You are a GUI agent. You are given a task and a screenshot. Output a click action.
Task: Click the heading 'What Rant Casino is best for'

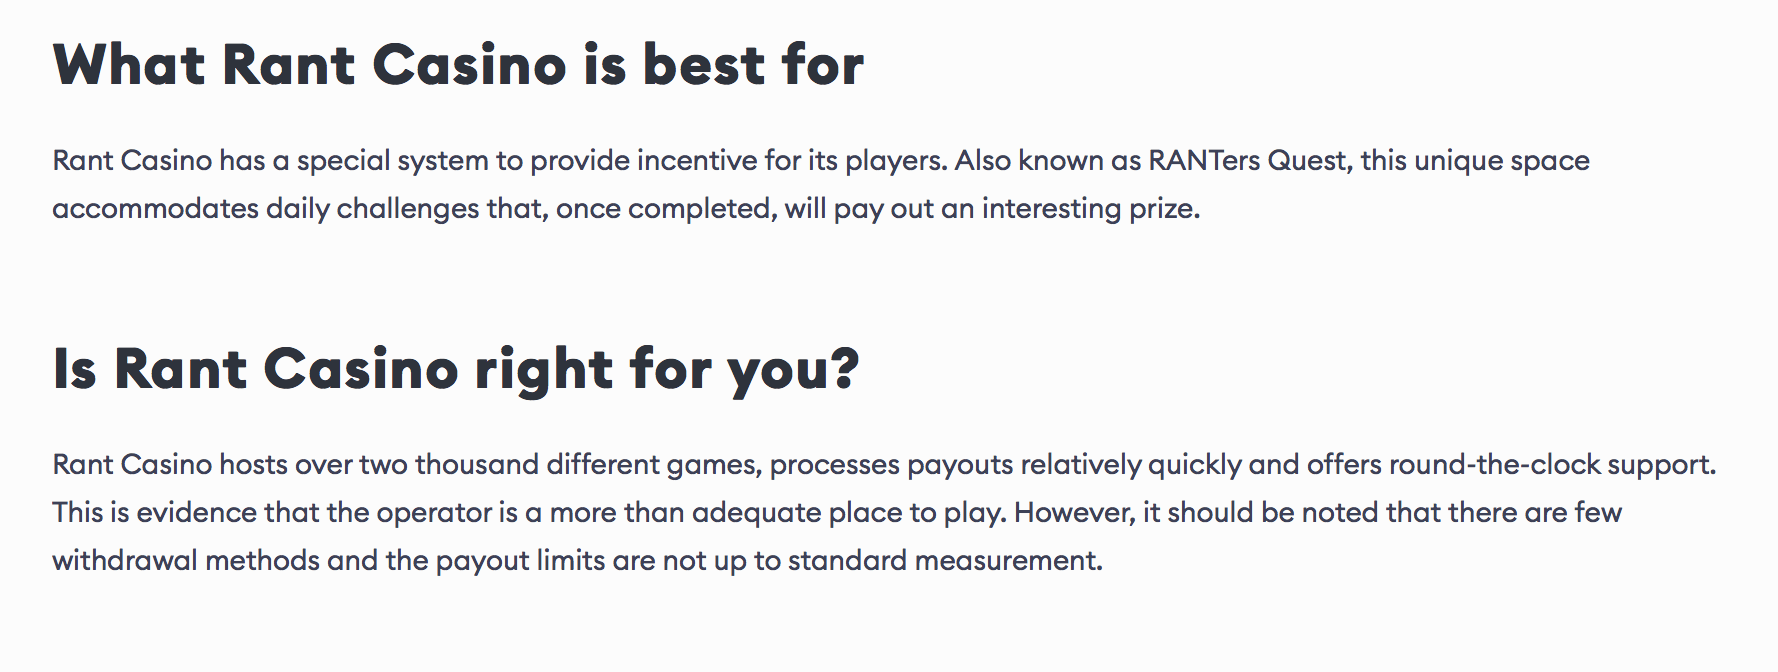[458, 65]
